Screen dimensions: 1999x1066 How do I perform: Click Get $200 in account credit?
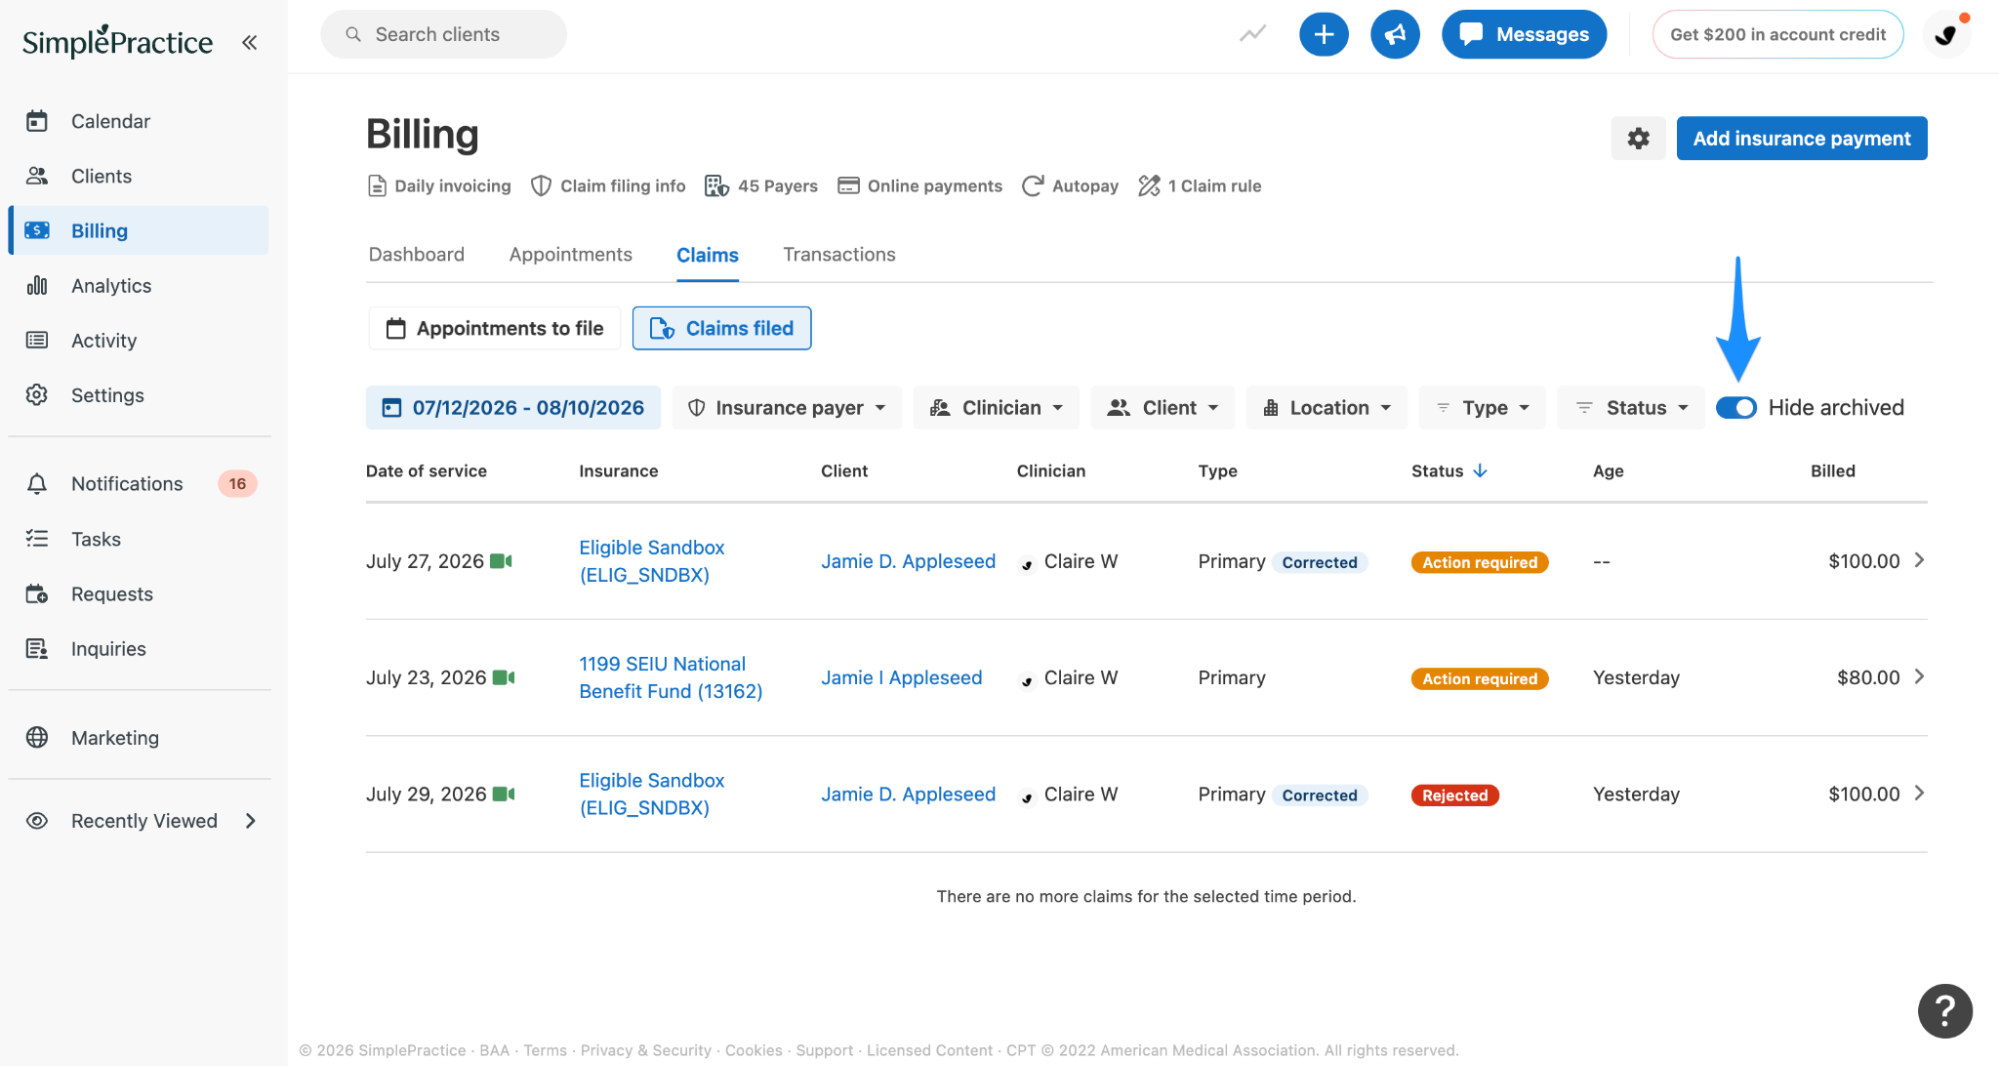[1778, 34]
